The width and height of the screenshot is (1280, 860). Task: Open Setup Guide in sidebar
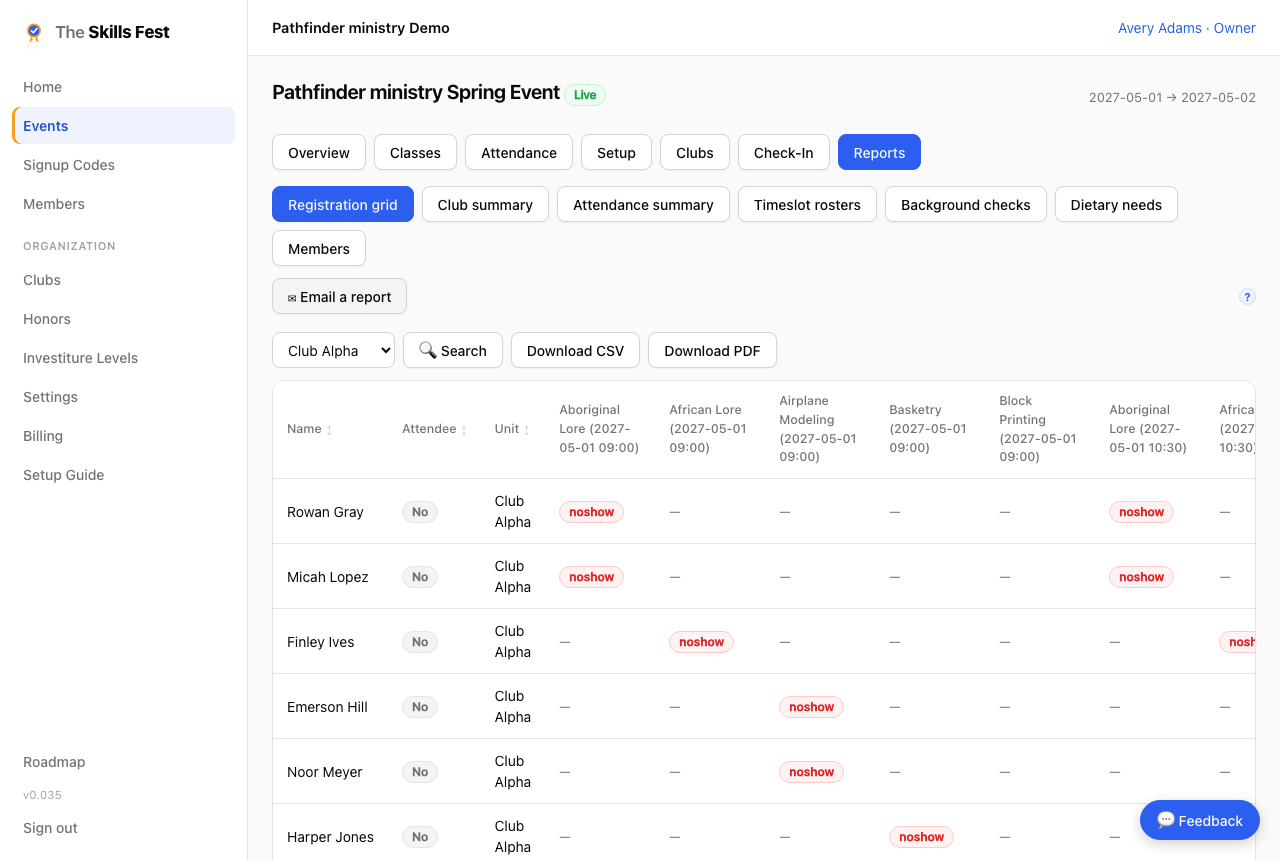click(x=123, y=475)
